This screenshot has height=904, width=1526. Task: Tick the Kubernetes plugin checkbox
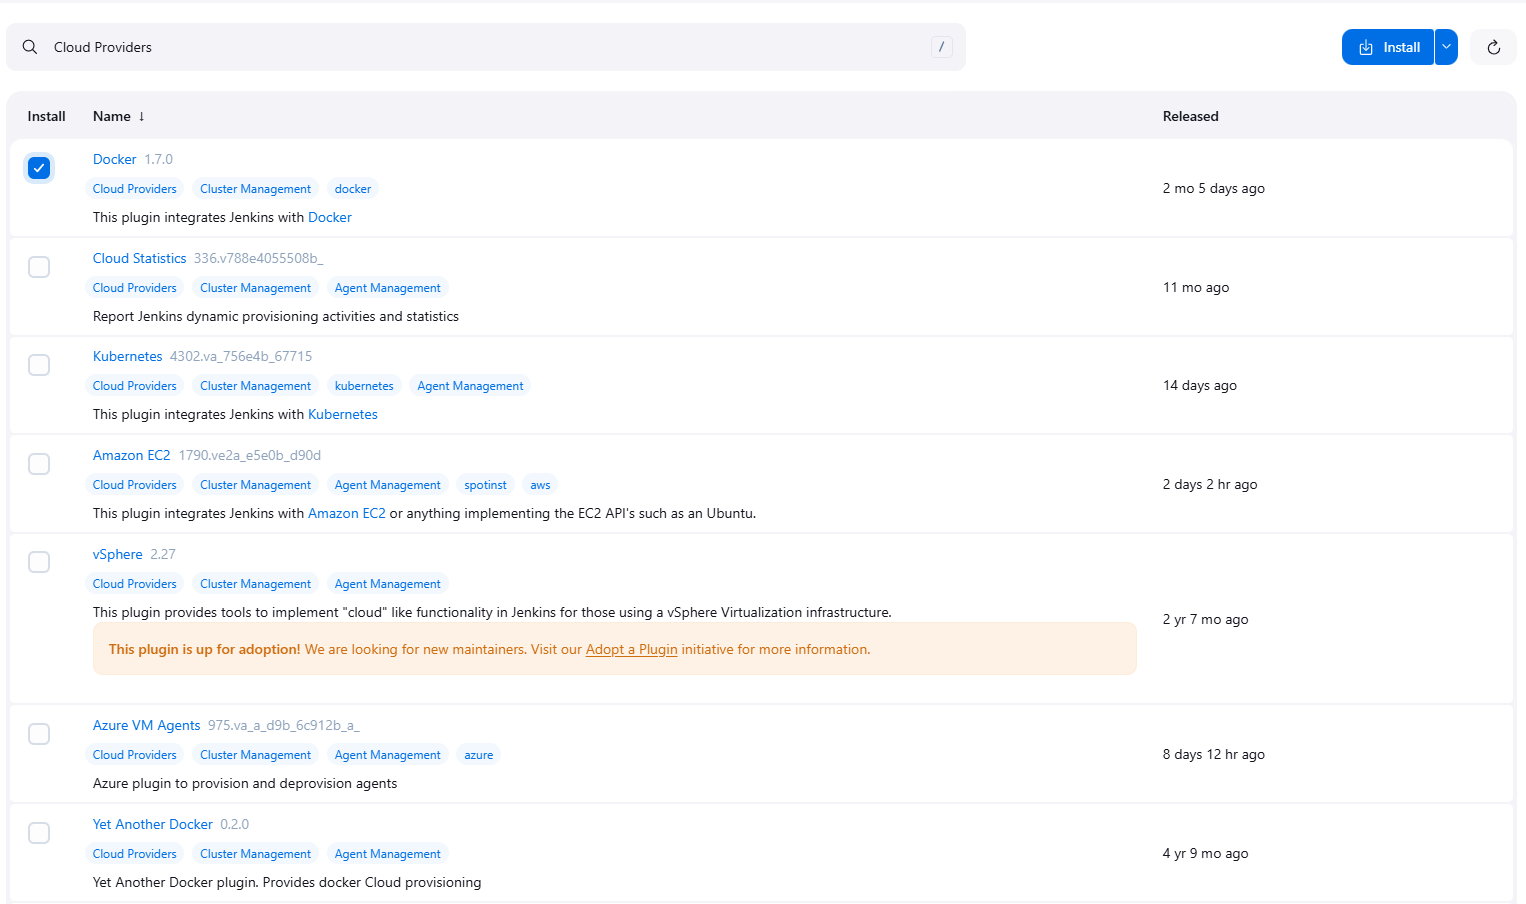click(x=39, y=365)
